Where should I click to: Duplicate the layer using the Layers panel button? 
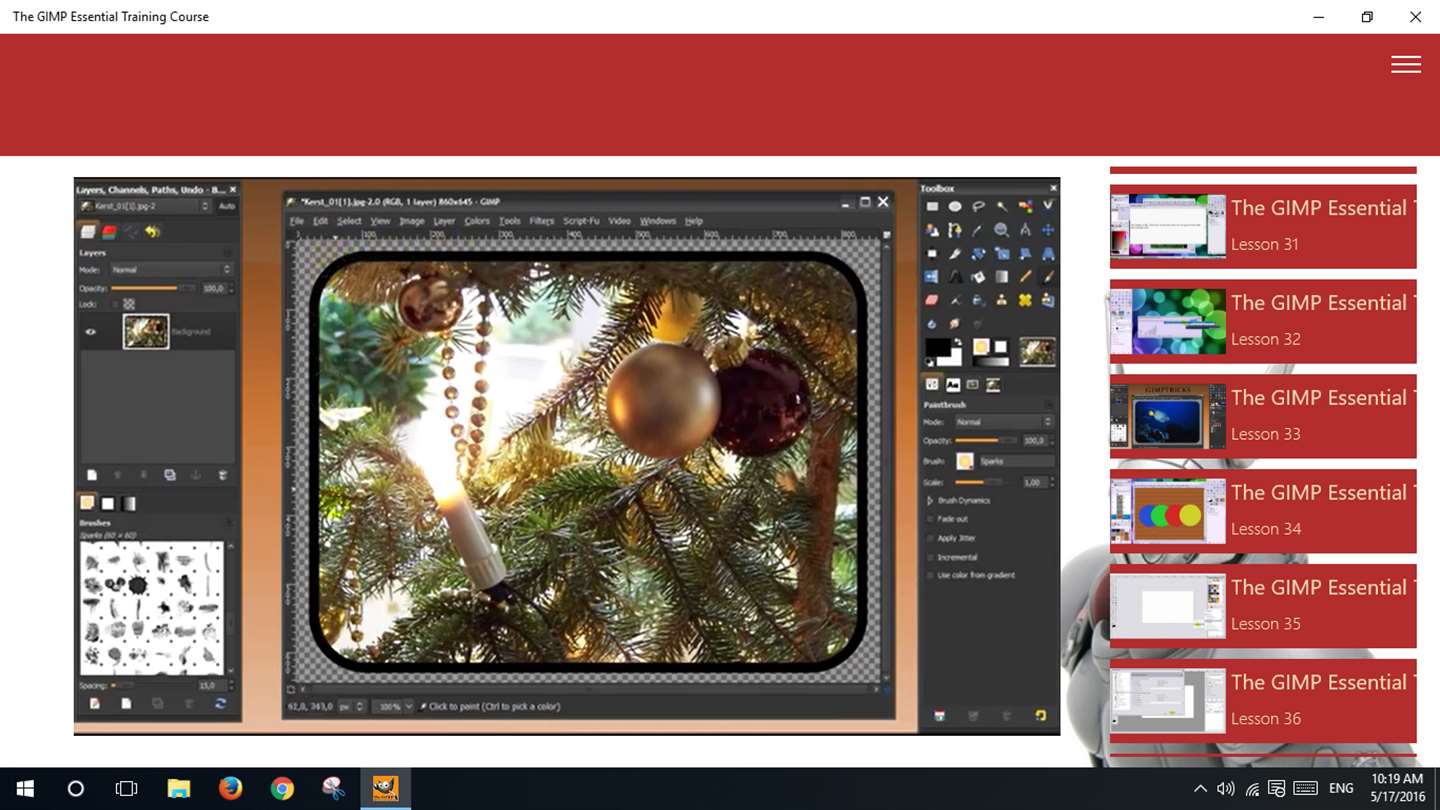(x=170, y=475)
